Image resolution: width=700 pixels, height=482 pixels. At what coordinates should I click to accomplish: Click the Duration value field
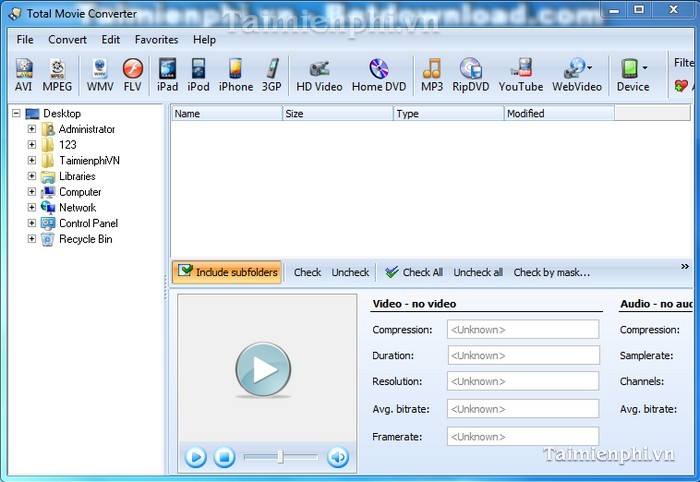[x=523, y=355]
